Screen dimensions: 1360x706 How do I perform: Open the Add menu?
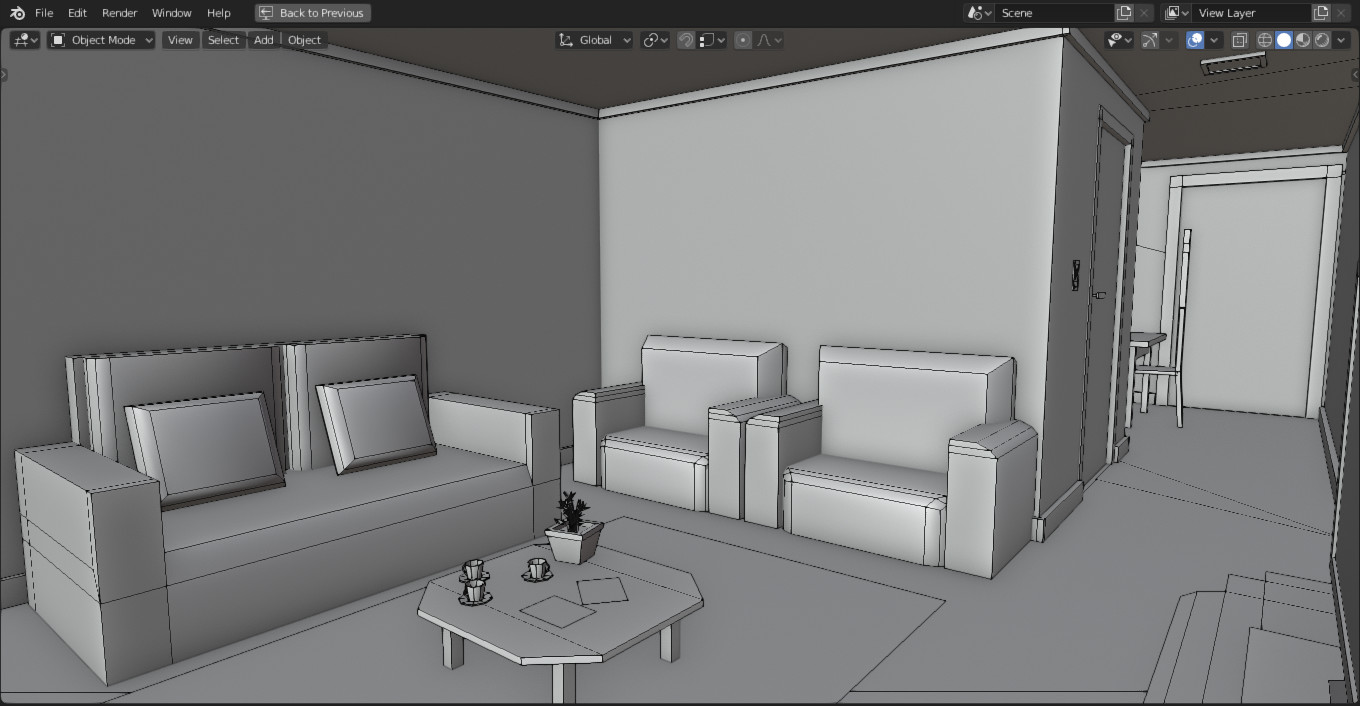[263, 39]
